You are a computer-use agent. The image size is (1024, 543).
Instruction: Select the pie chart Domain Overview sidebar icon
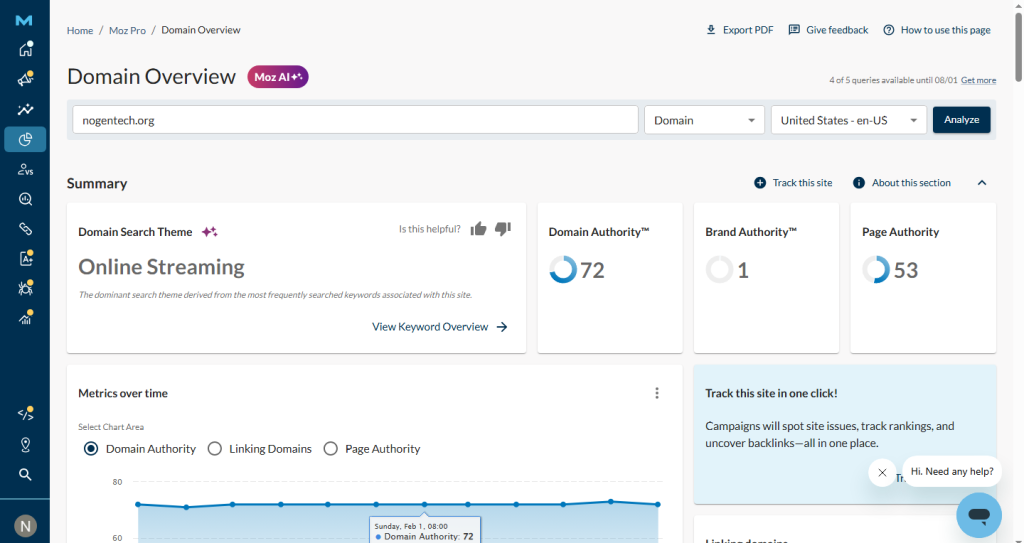pos(25,139)
